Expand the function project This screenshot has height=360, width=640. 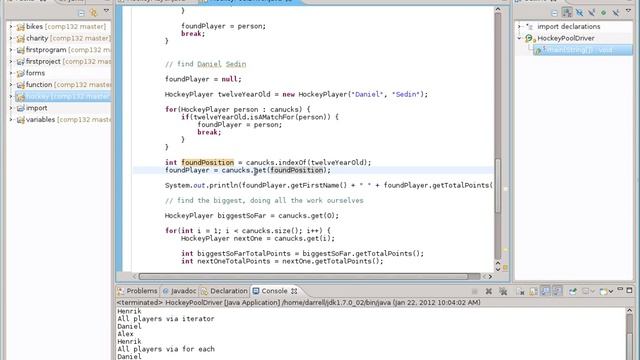point(11,85)
